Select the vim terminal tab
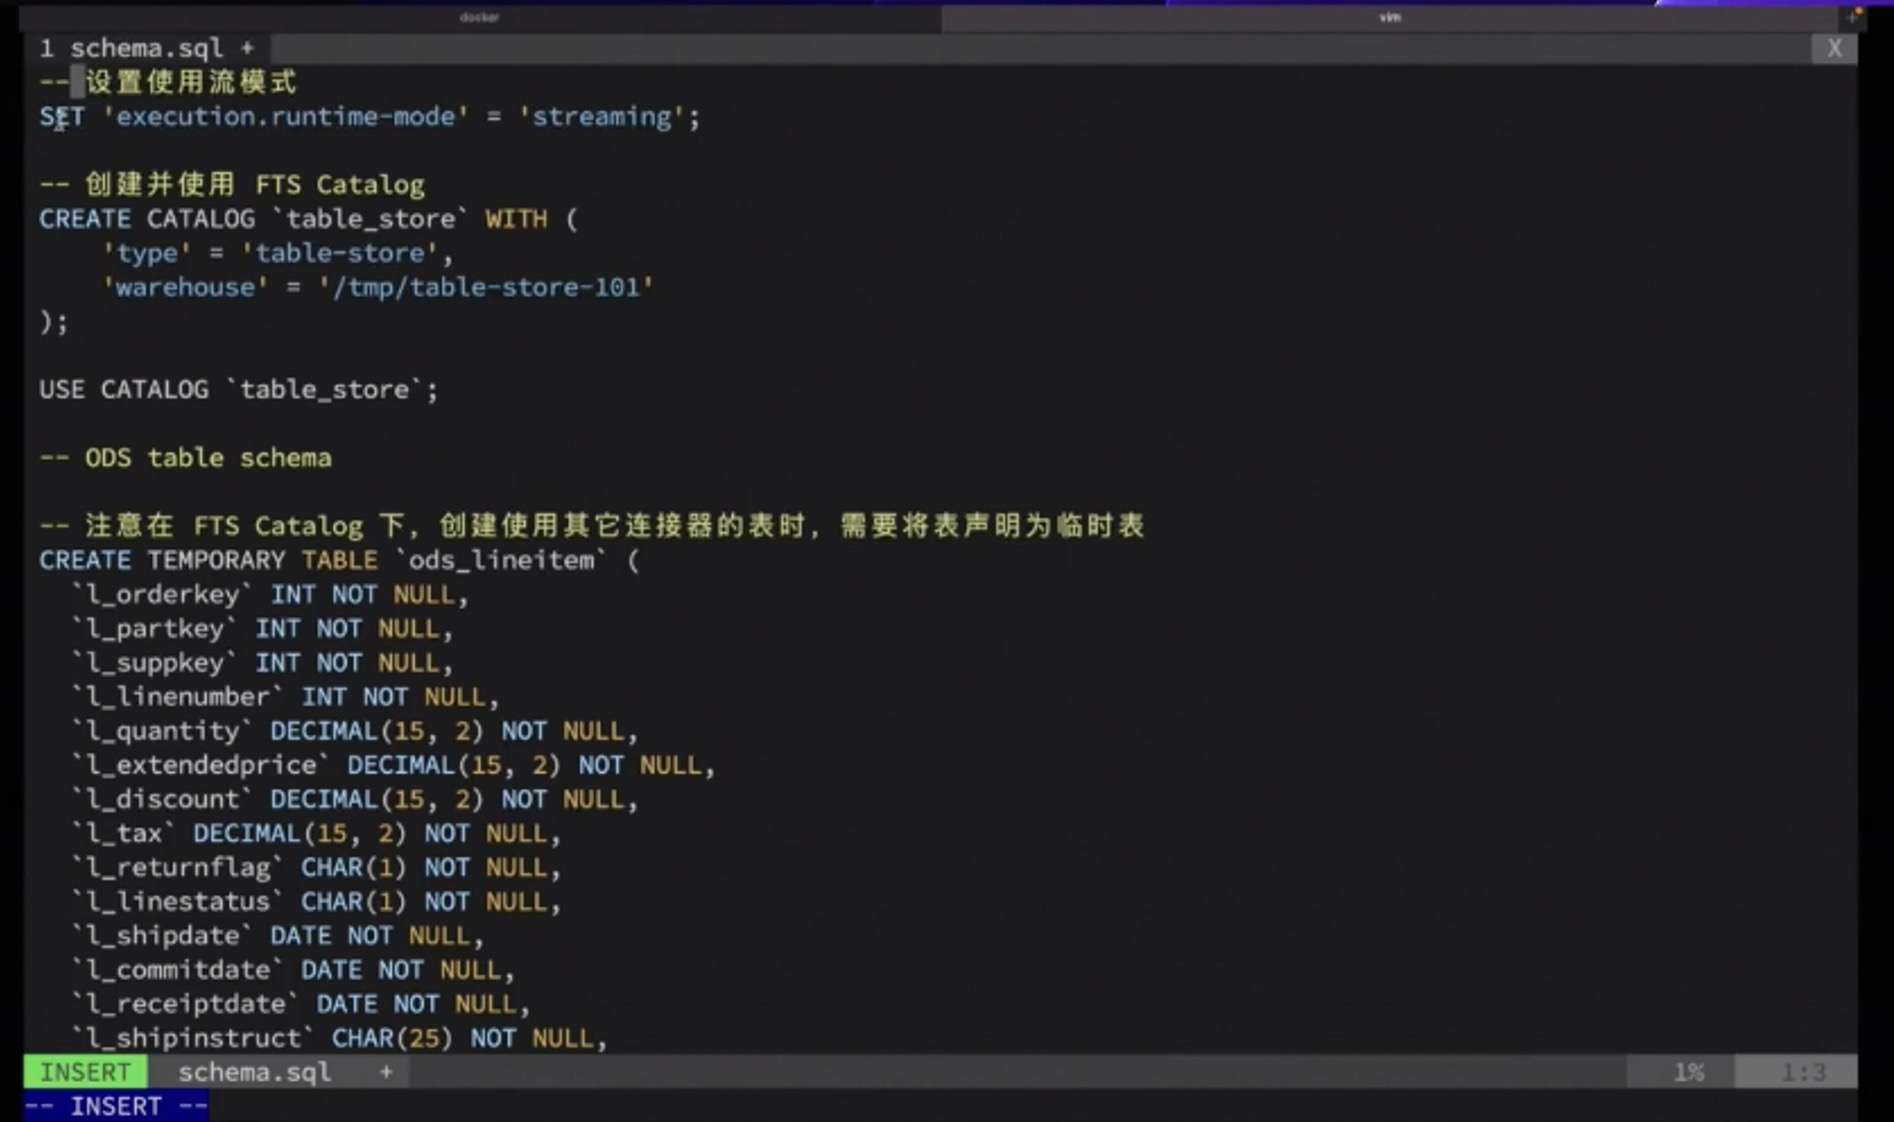The width and height of the screenshot is (1894, 1122). pyautogui.click(x=1389, y=17)
